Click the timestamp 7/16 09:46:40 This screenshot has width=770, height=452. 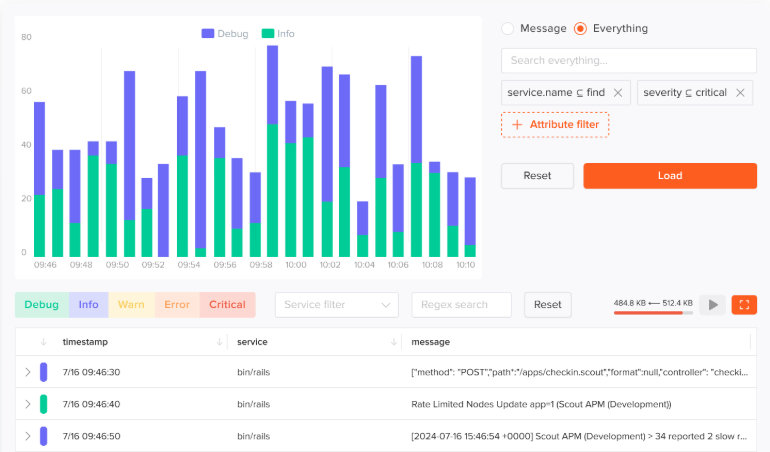[91, 404]
